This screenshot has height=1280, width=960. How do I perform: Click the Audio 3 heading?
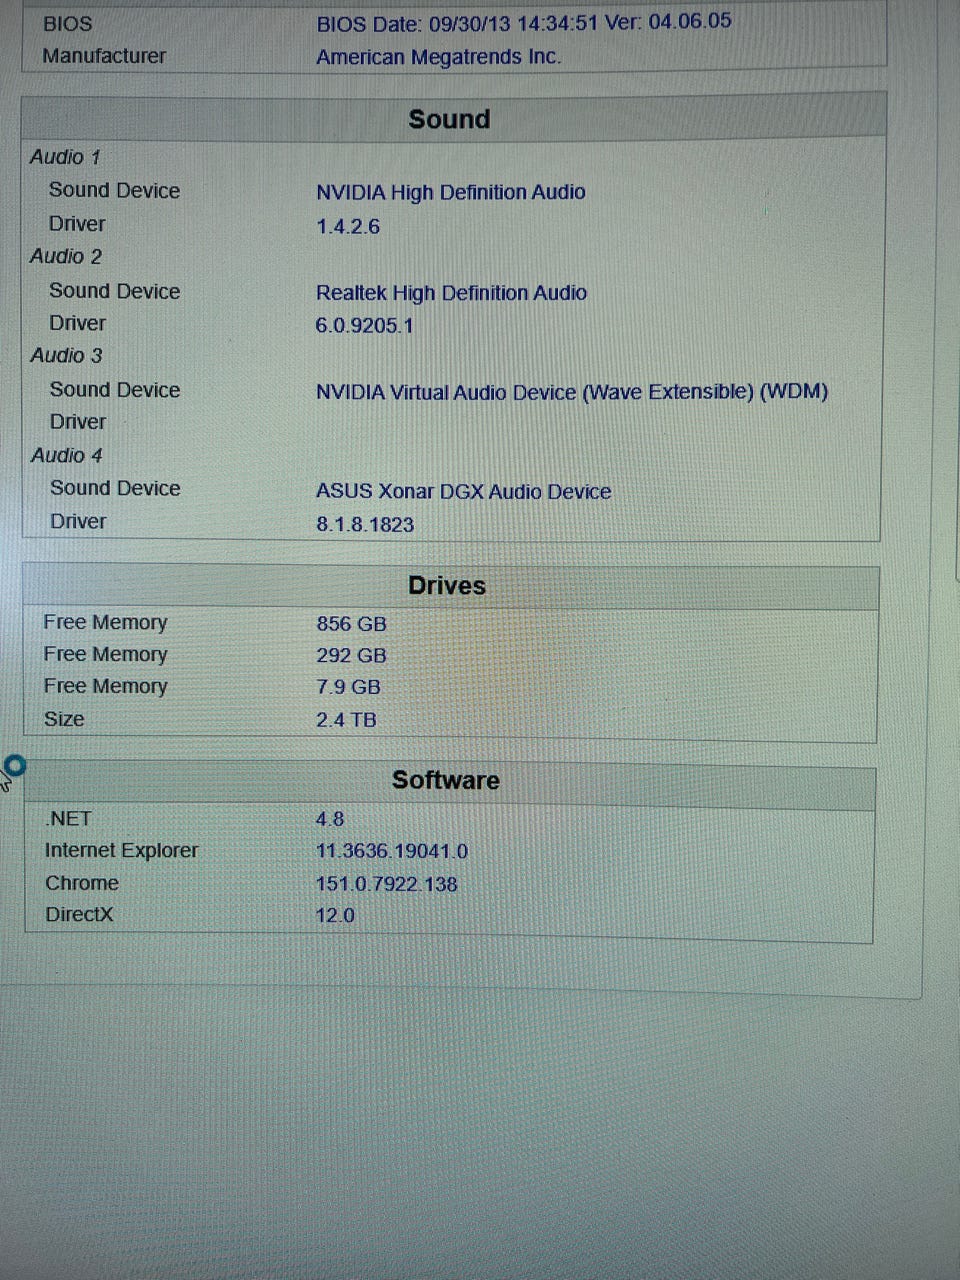(66, 355)
